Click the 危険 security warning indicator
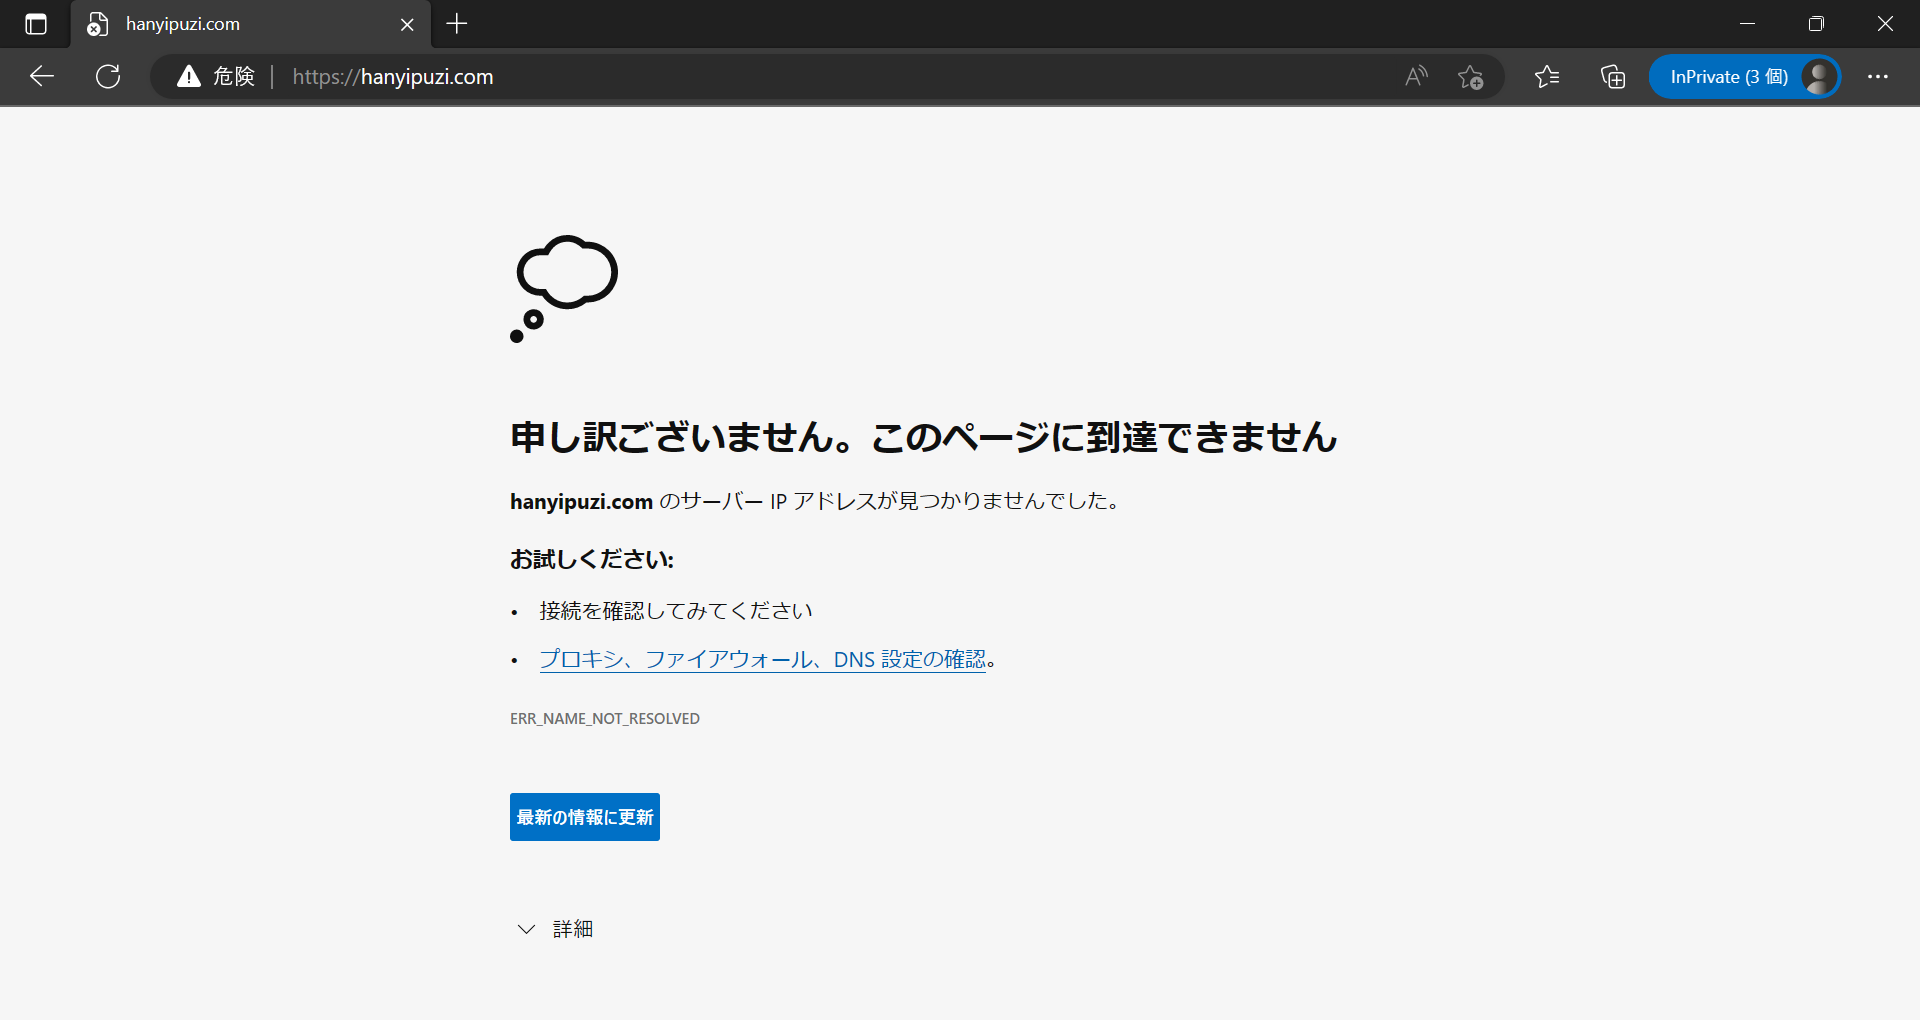Image resolution: width=1920 pixels, height=1020 pixels. point(216,77)
